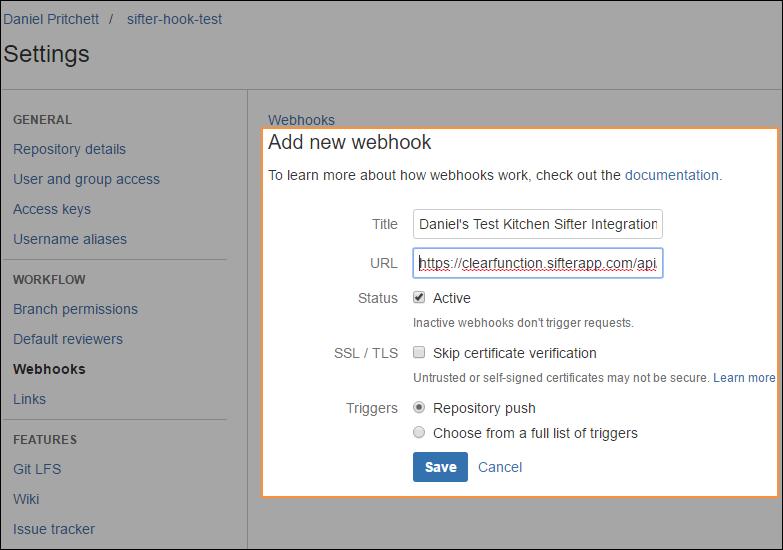This screenshot has width=783, height=550.
Task: Open Links settings page
Action: [x=29, y=399]
